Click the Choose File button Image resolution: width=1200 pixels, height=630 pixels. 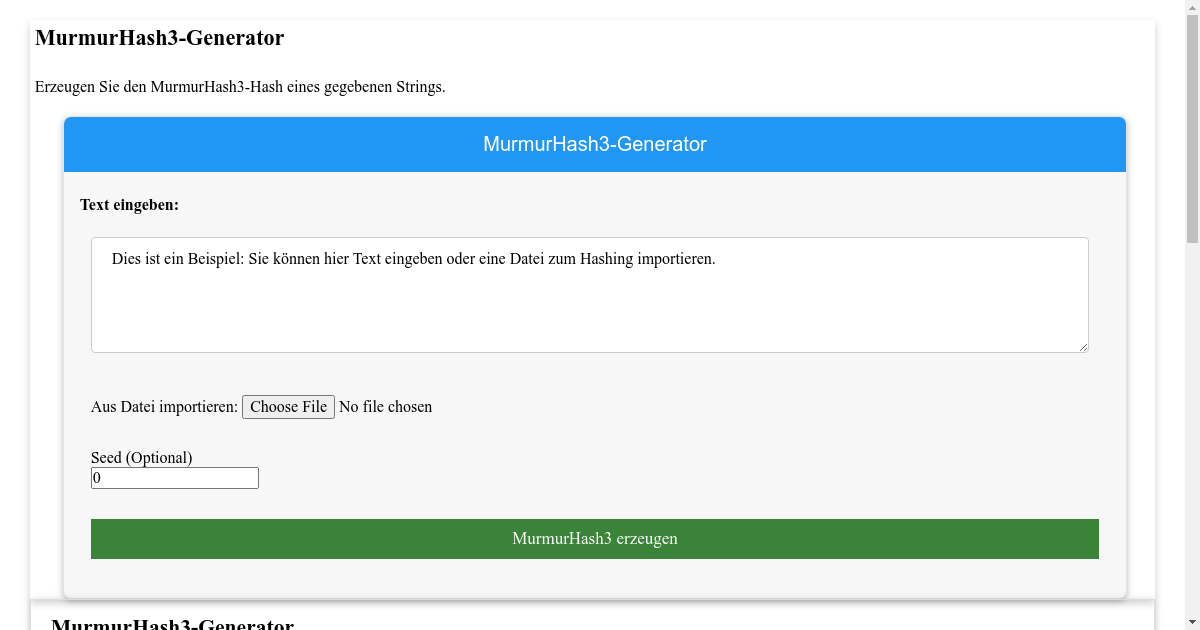(x=288, y=406)
